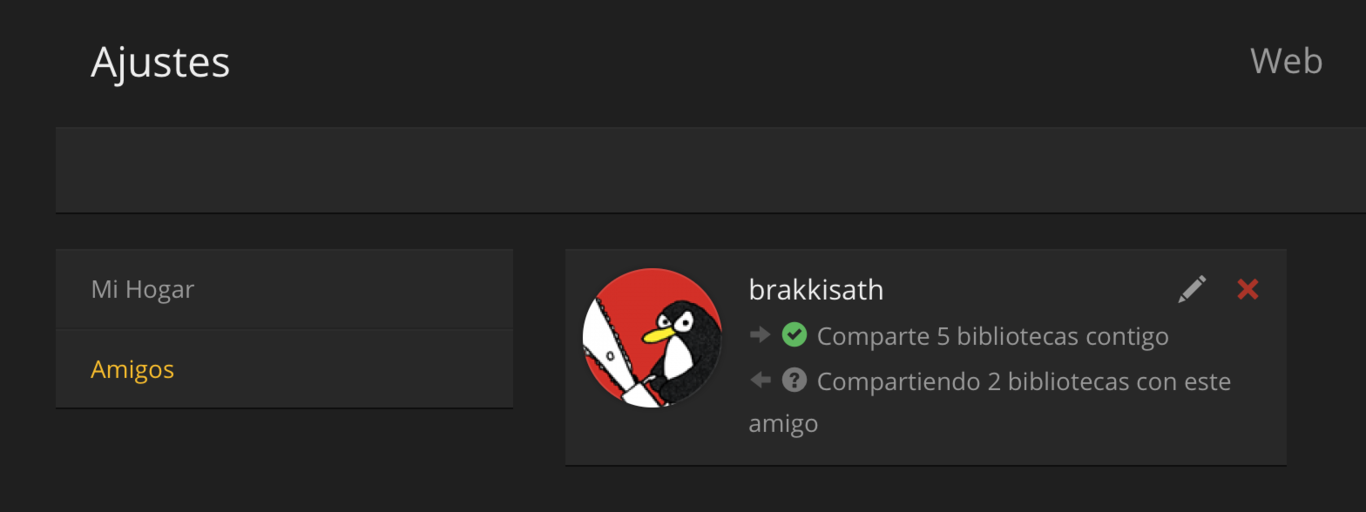Viewport: 1366px width, 512px height.
Task: Click the empty bar below the Ajustes header
Action: coord(710,170)
